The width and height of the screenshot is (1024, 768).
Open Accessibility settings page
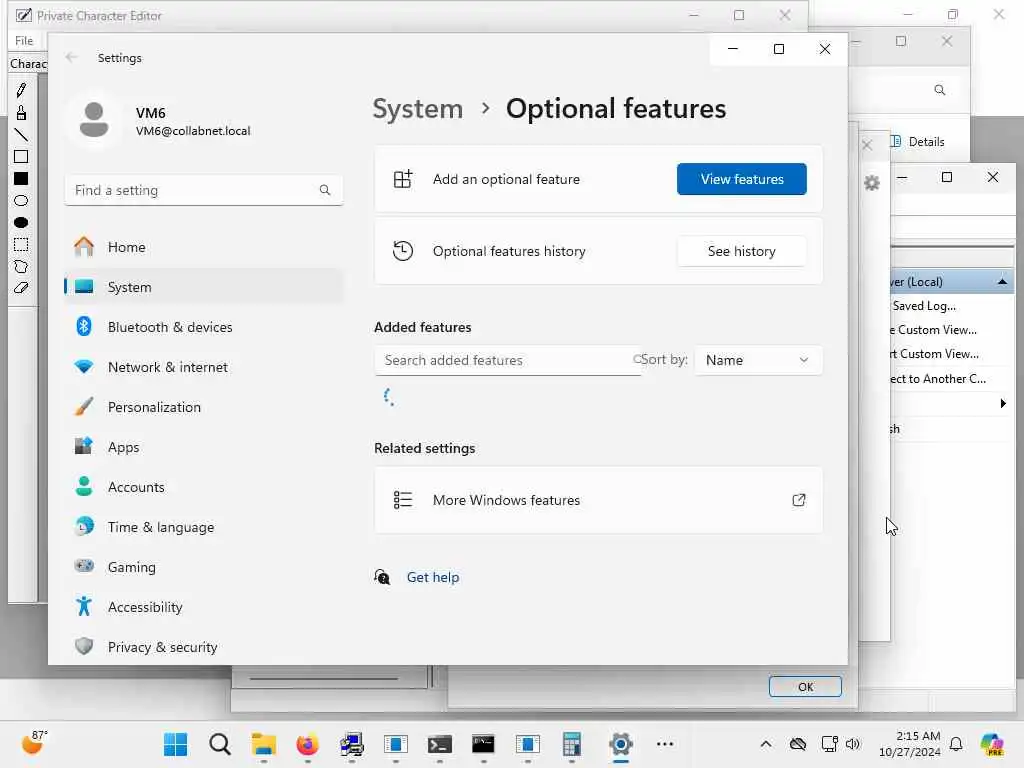click(204, 607)
